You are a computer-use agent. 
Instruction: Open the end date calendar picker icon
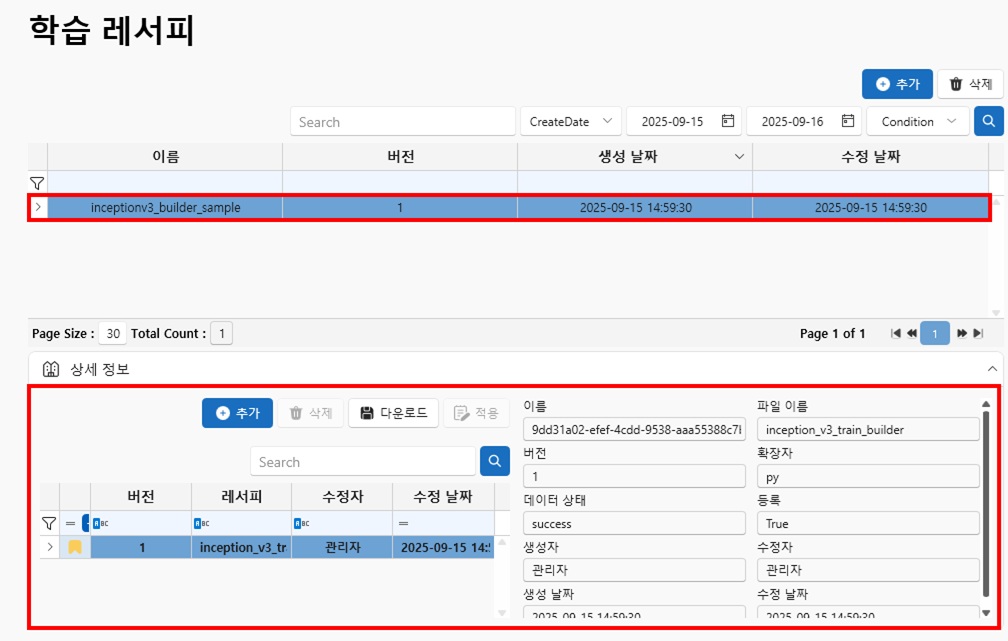848,121
